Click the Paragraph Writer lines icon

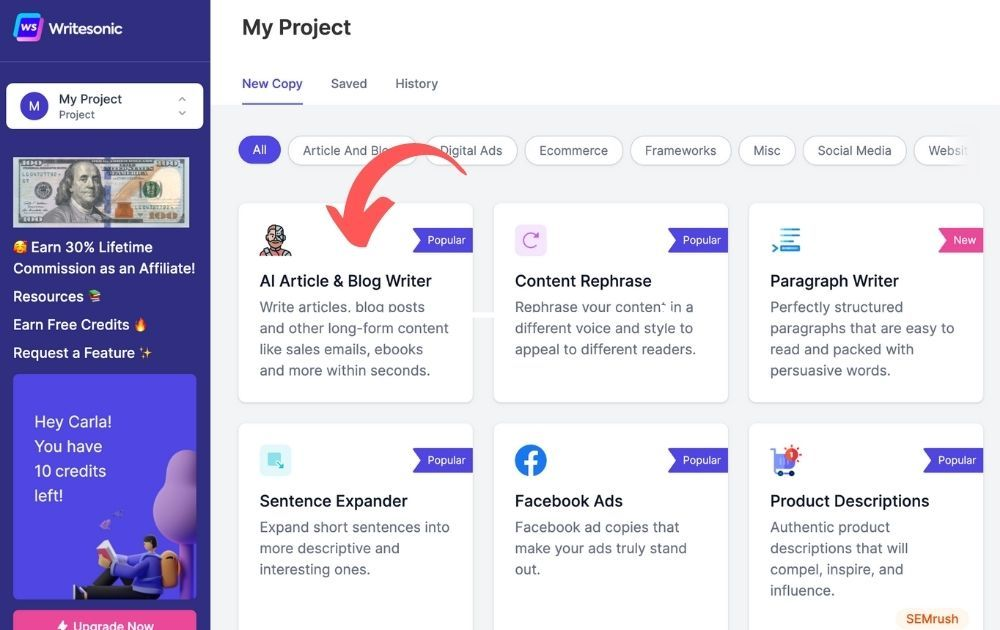[x=785, y=240]
